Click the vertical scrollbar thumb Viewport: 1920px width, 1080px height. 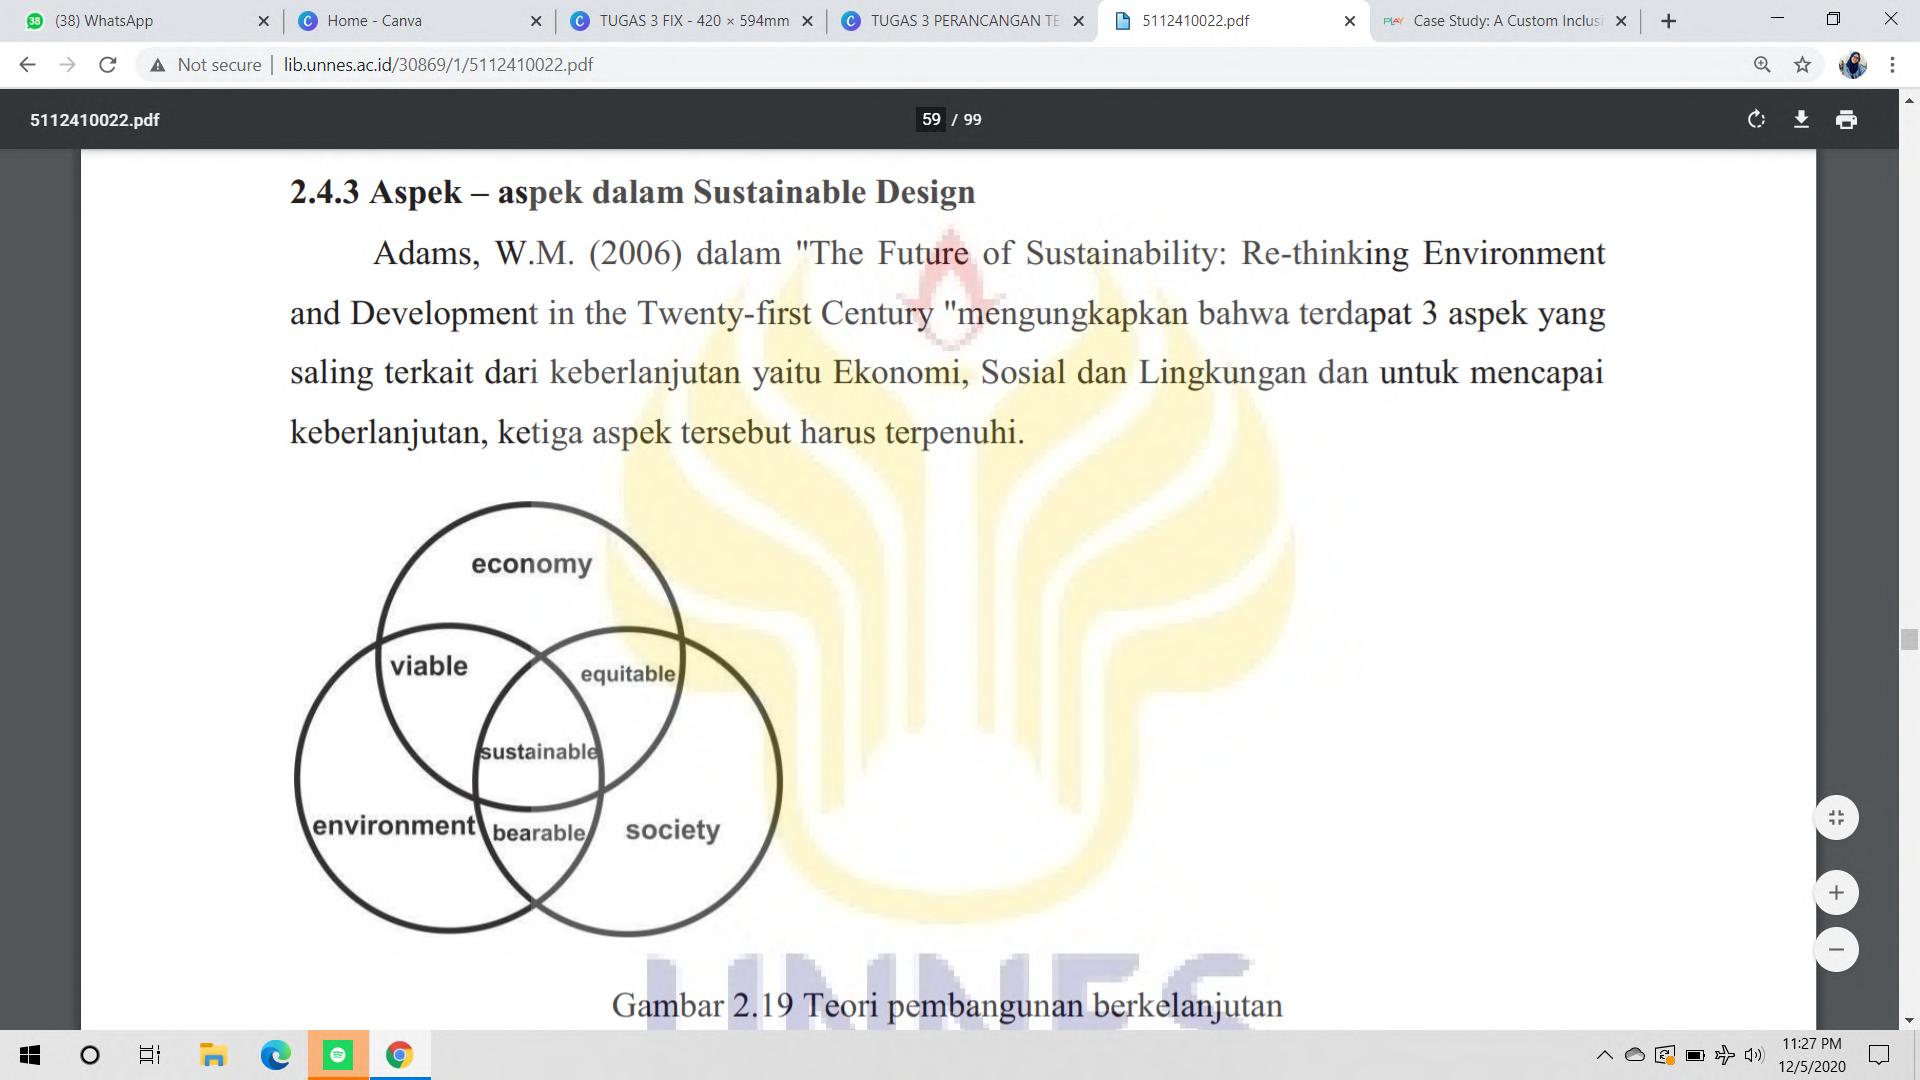pyautogui.click(x=1909, y=640)
